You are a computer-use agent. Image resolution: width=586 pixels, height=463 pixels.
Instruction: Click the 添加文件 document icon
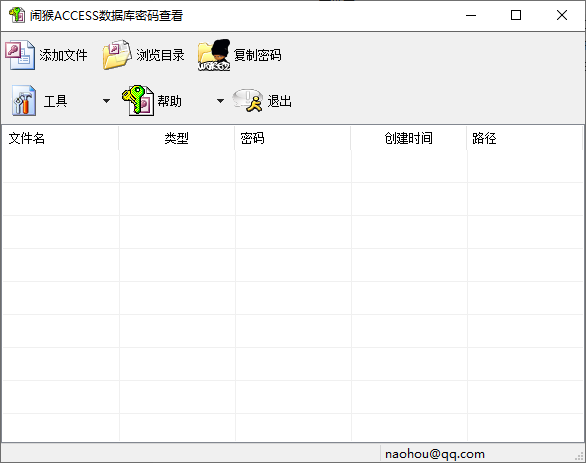pos(20,55)
